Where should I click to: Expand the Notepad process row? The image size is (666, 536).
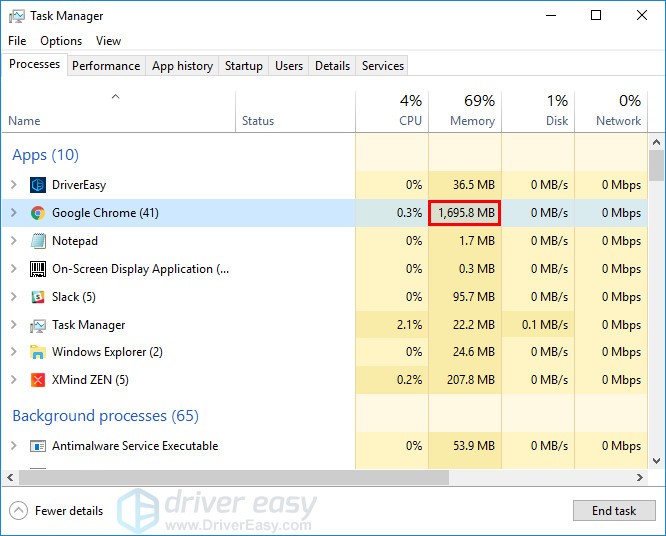coord(14,241)
